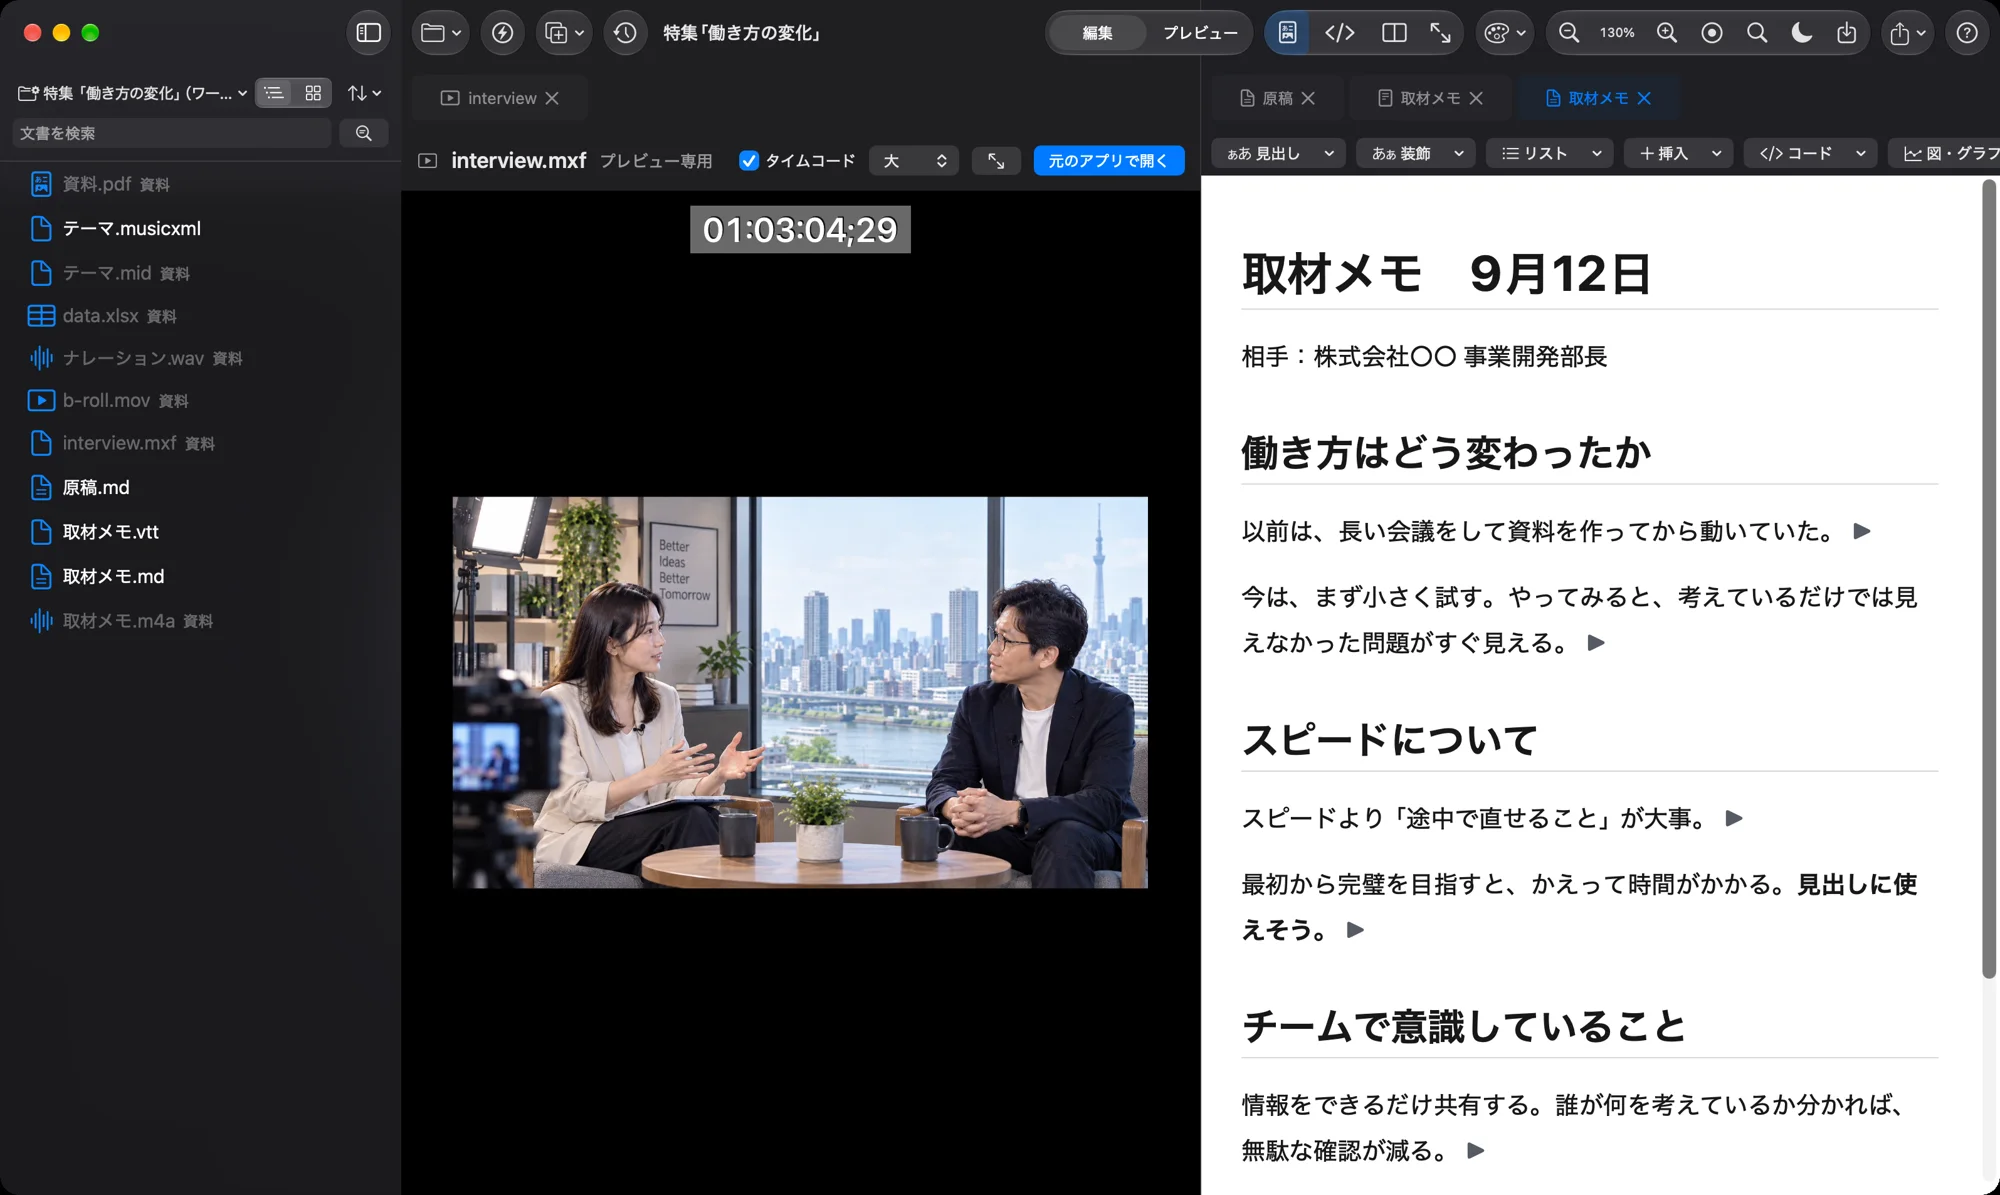This screenshot has height=1195, width=2000.
Task: Click the 文書を検索 search field
Action: [x=172, y=133]
